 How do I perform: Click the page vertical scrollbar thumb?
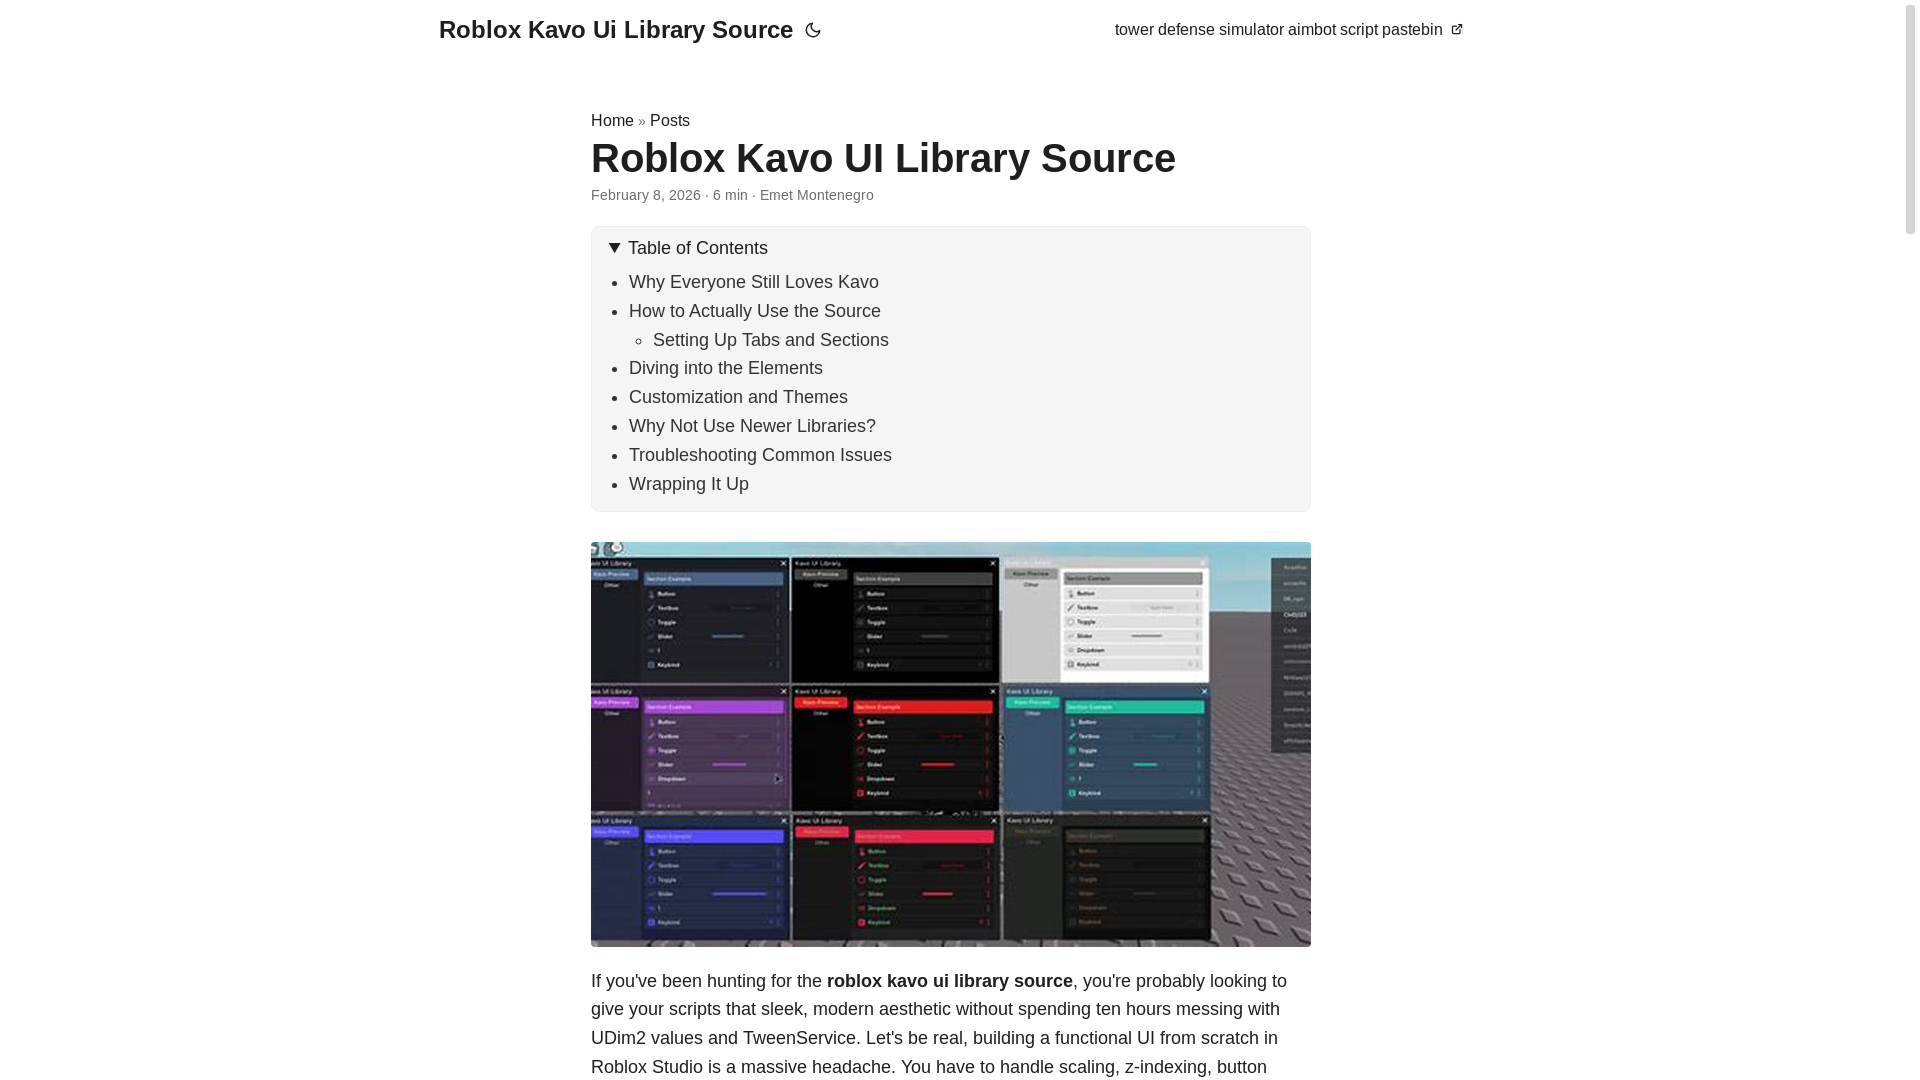1910,120
